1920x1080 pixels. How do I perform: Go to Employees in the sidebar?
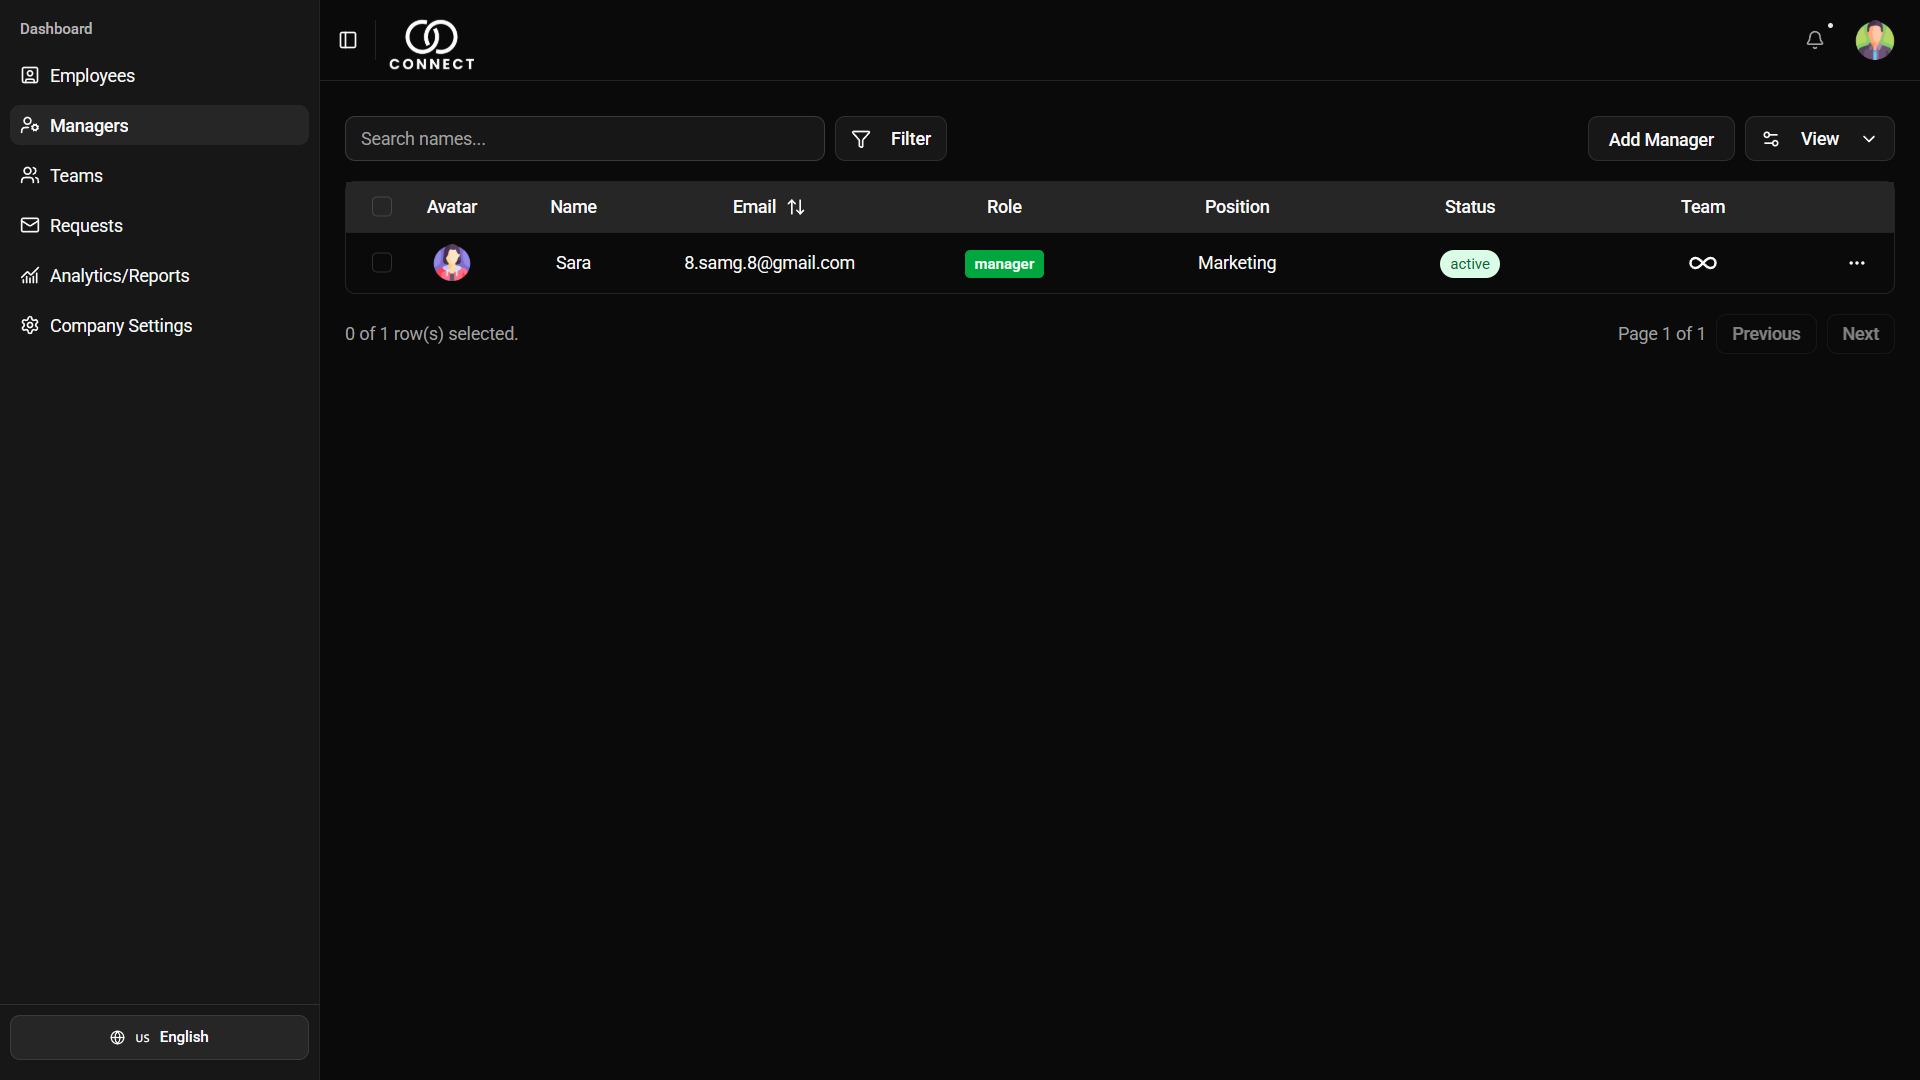click(92, 76)
